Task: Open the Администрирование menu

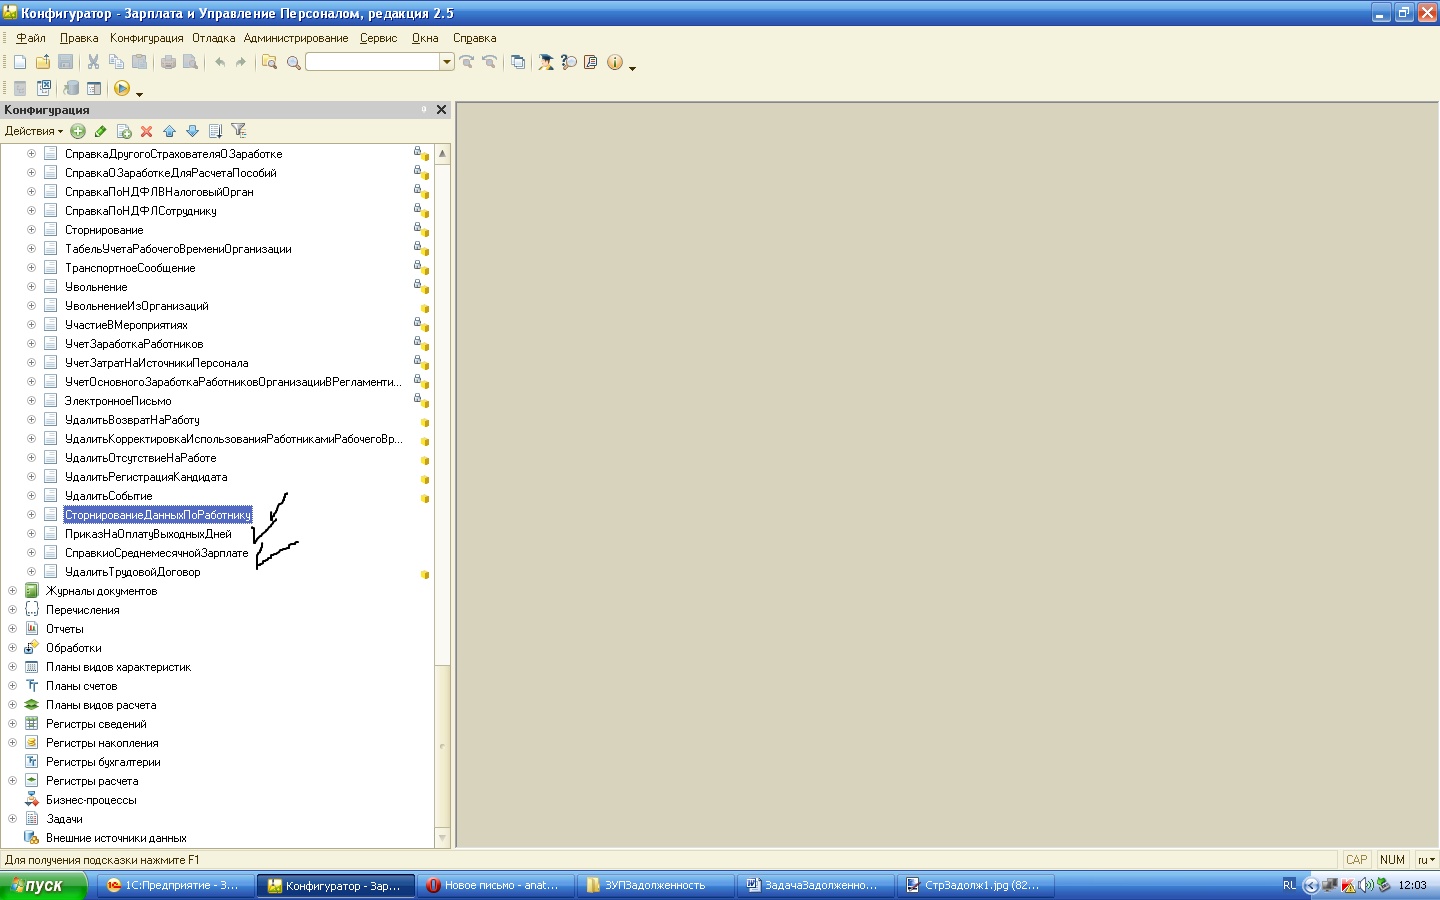Action: pos(295,38)
